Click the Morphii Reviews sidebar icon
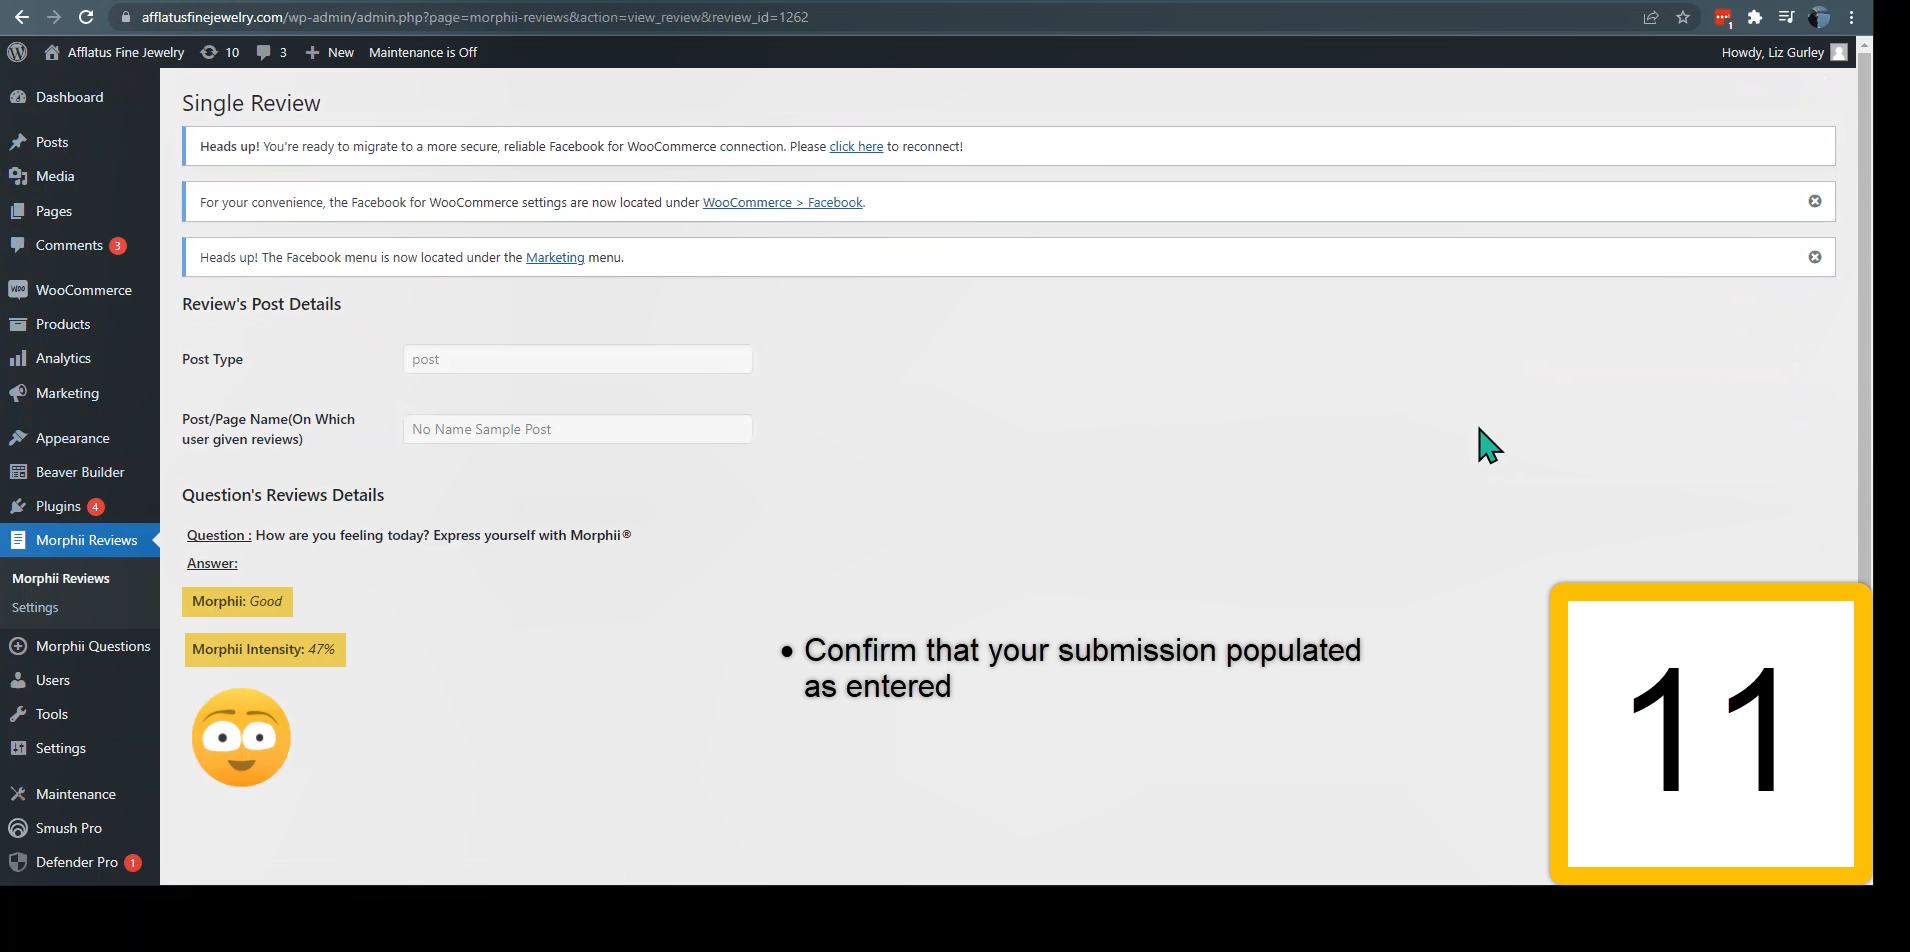1910x952 pixels. pos(18,540)
